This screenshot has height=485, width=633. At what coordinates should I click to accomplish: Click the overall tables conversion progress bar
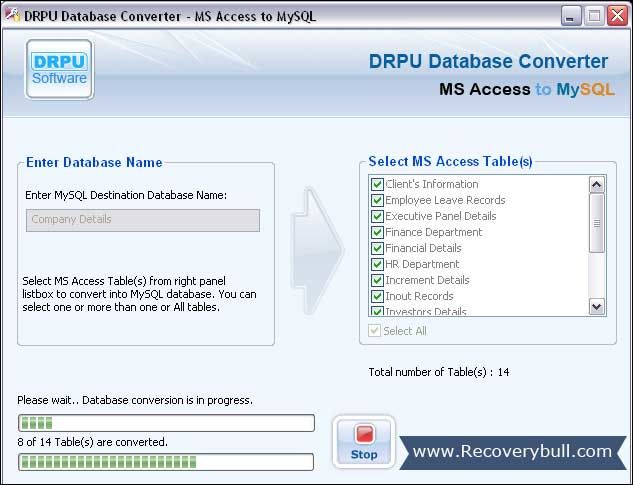(x=166, y=462)
